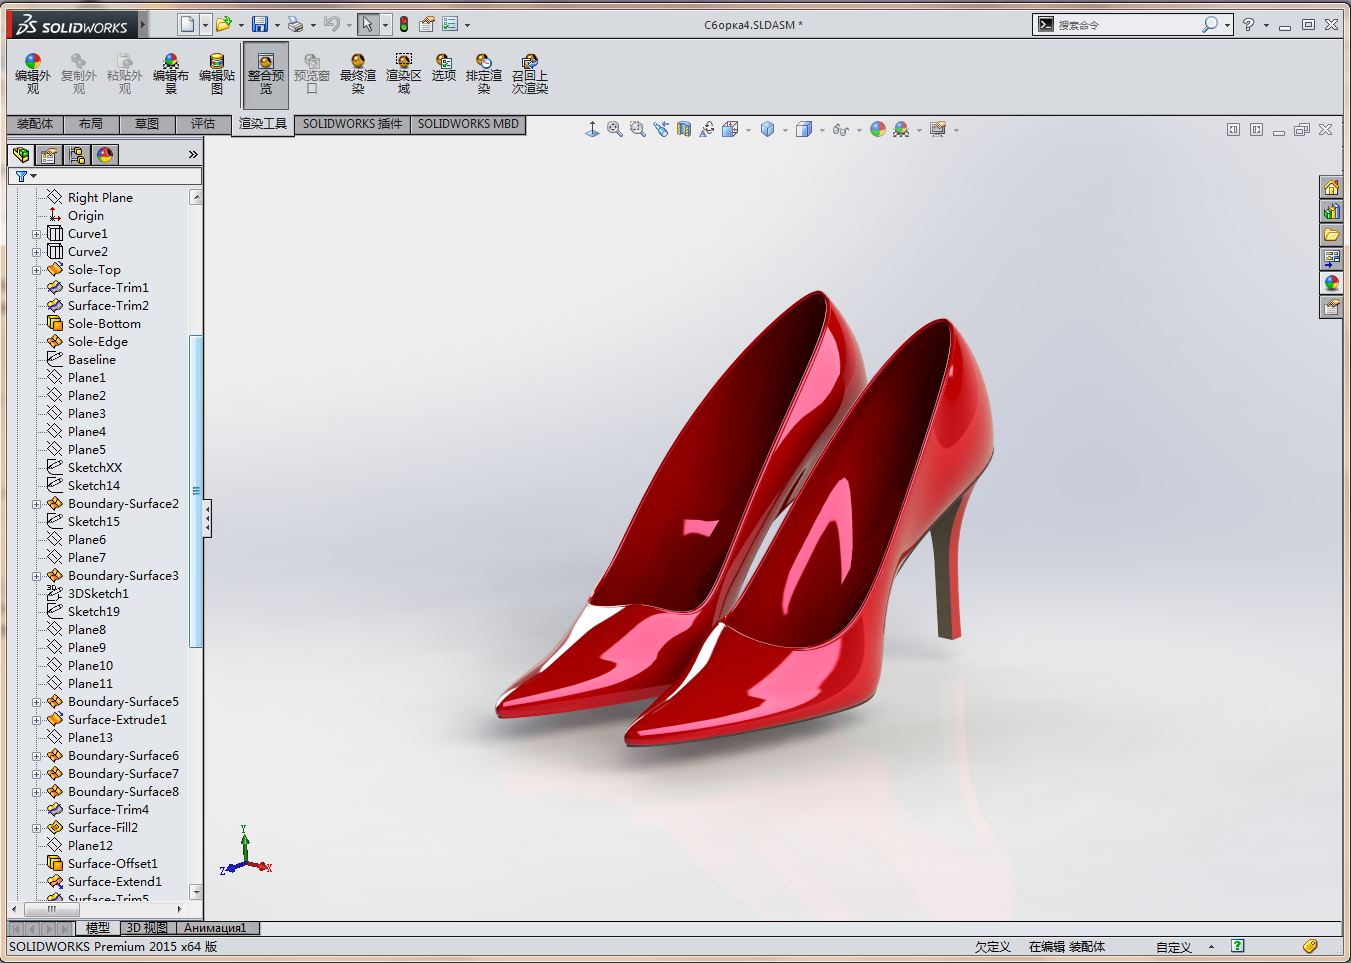Viewport: 1351px width, 963px height.
Task: Toggle Integrated Preview (整合预览) button
Action: point(265,74)
